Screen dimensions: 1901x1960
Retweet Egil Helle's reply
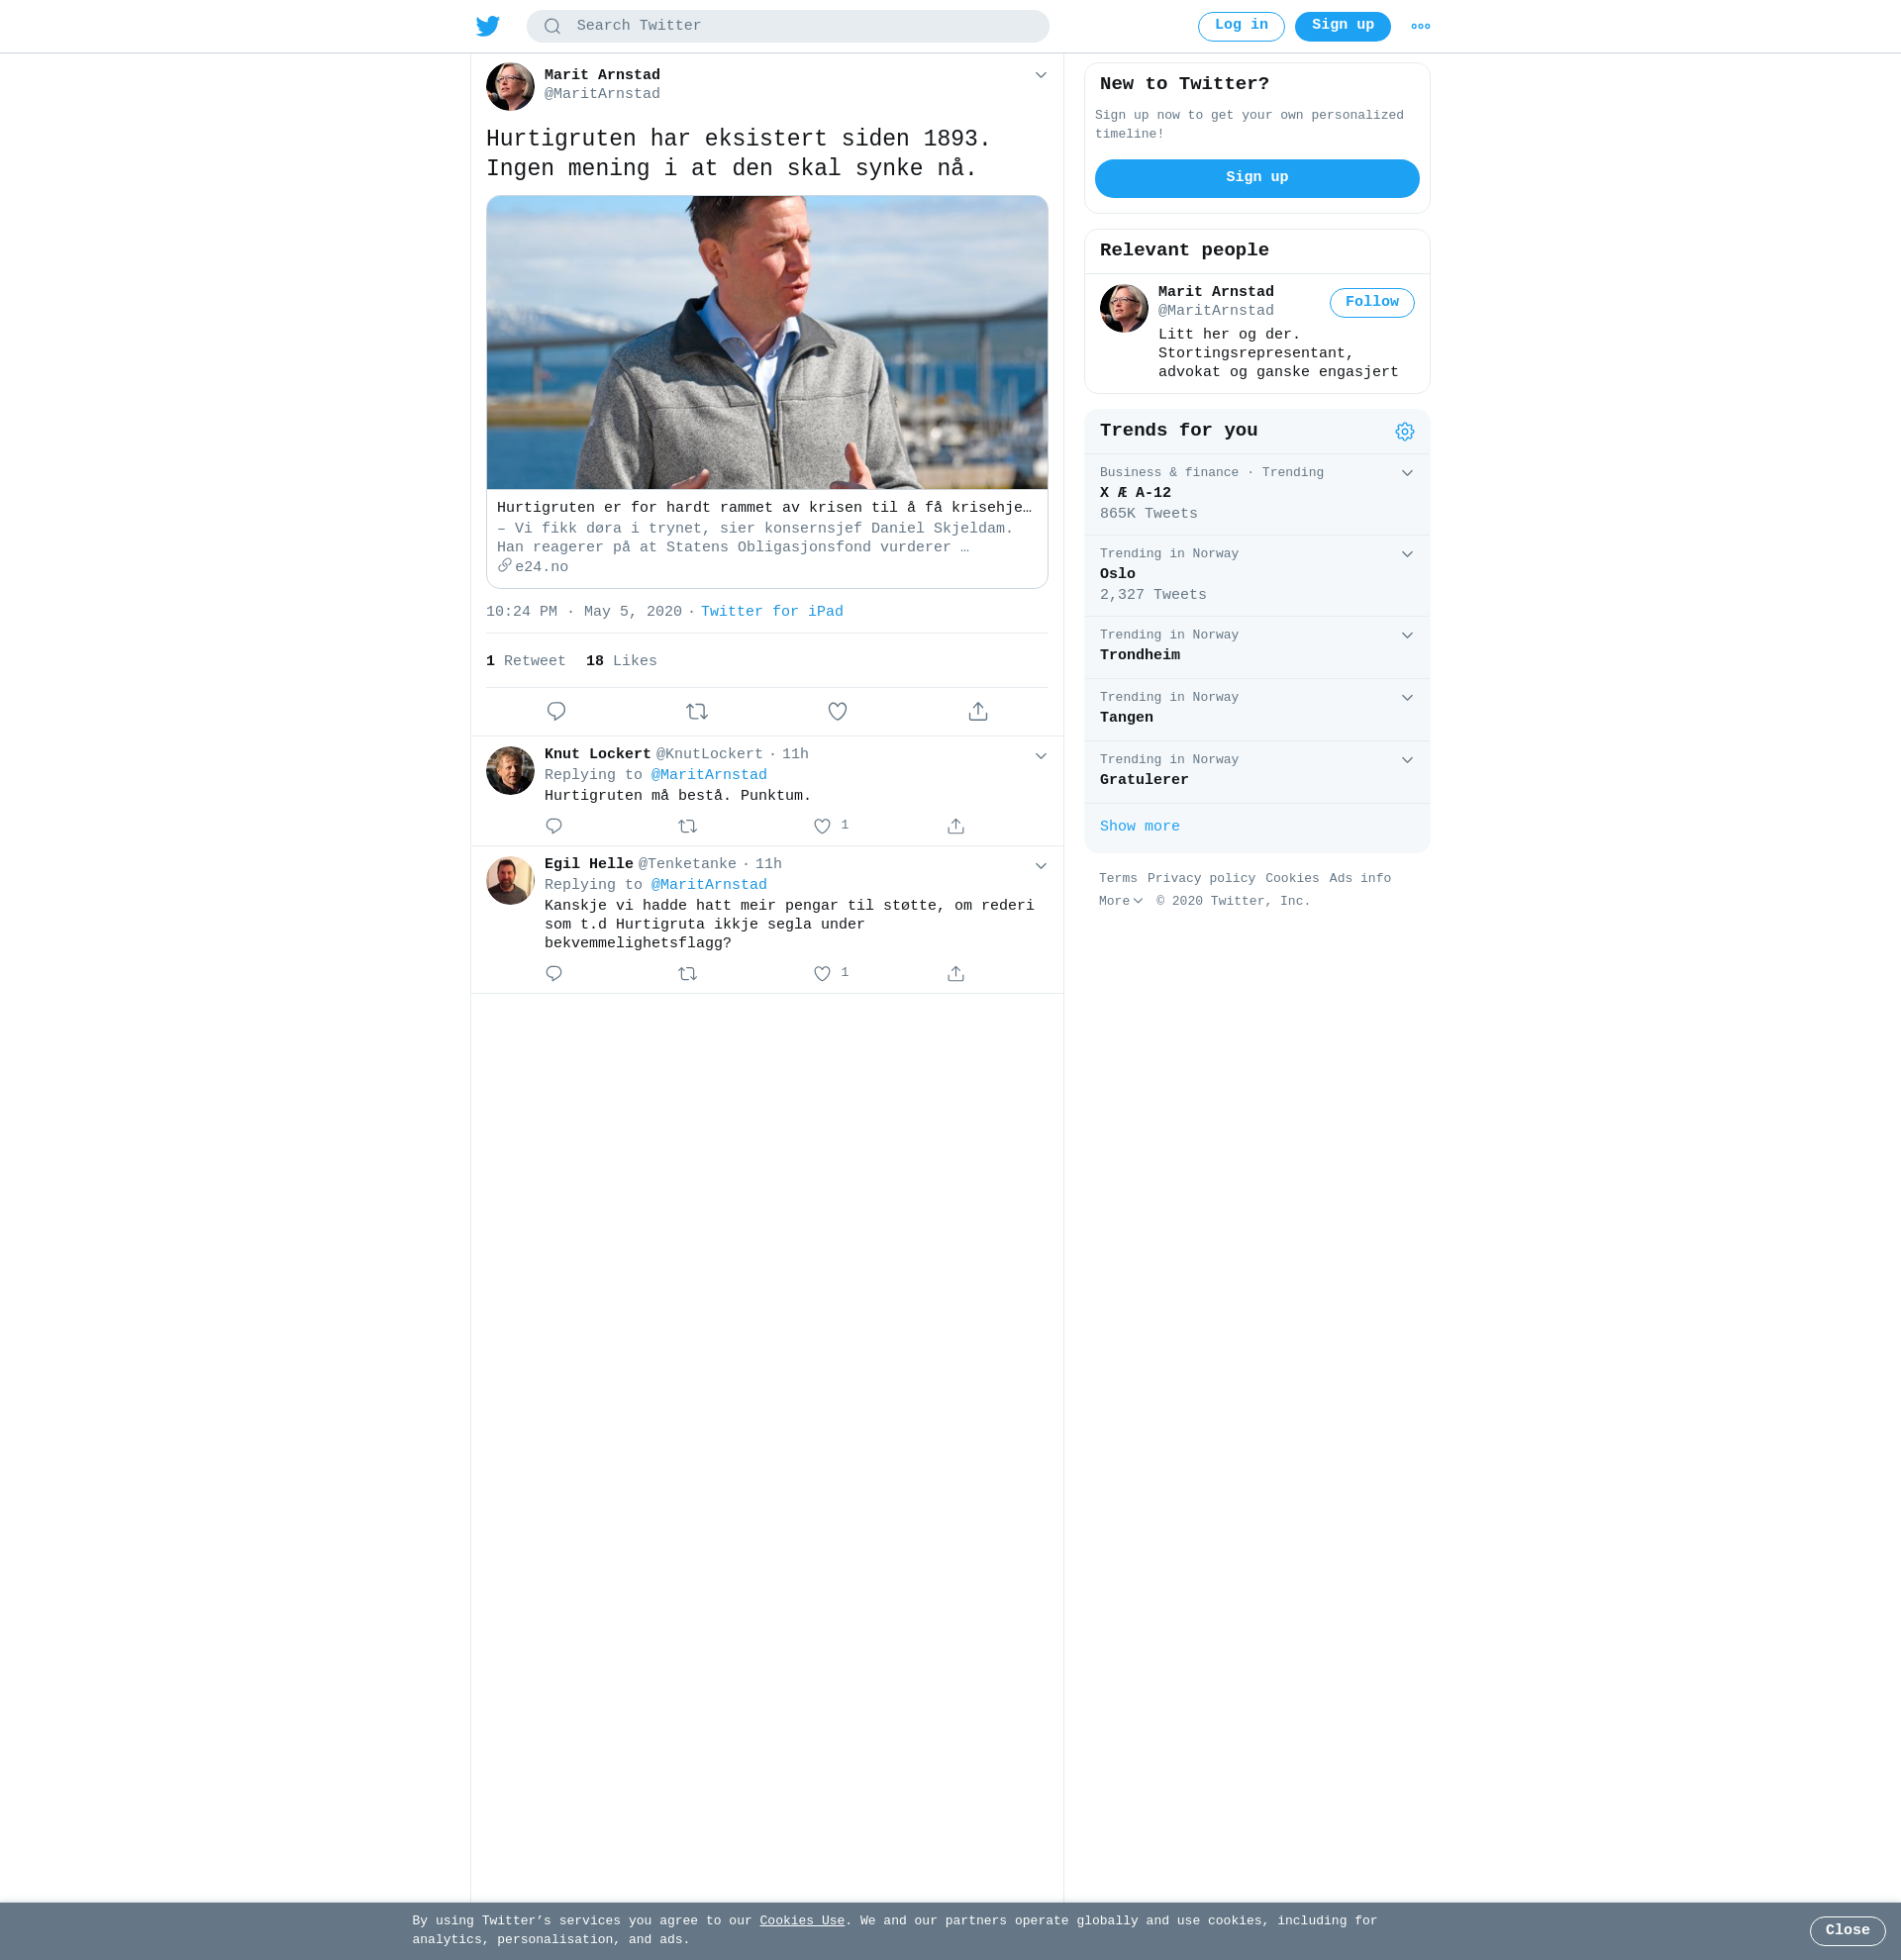[x=688, y=974]
